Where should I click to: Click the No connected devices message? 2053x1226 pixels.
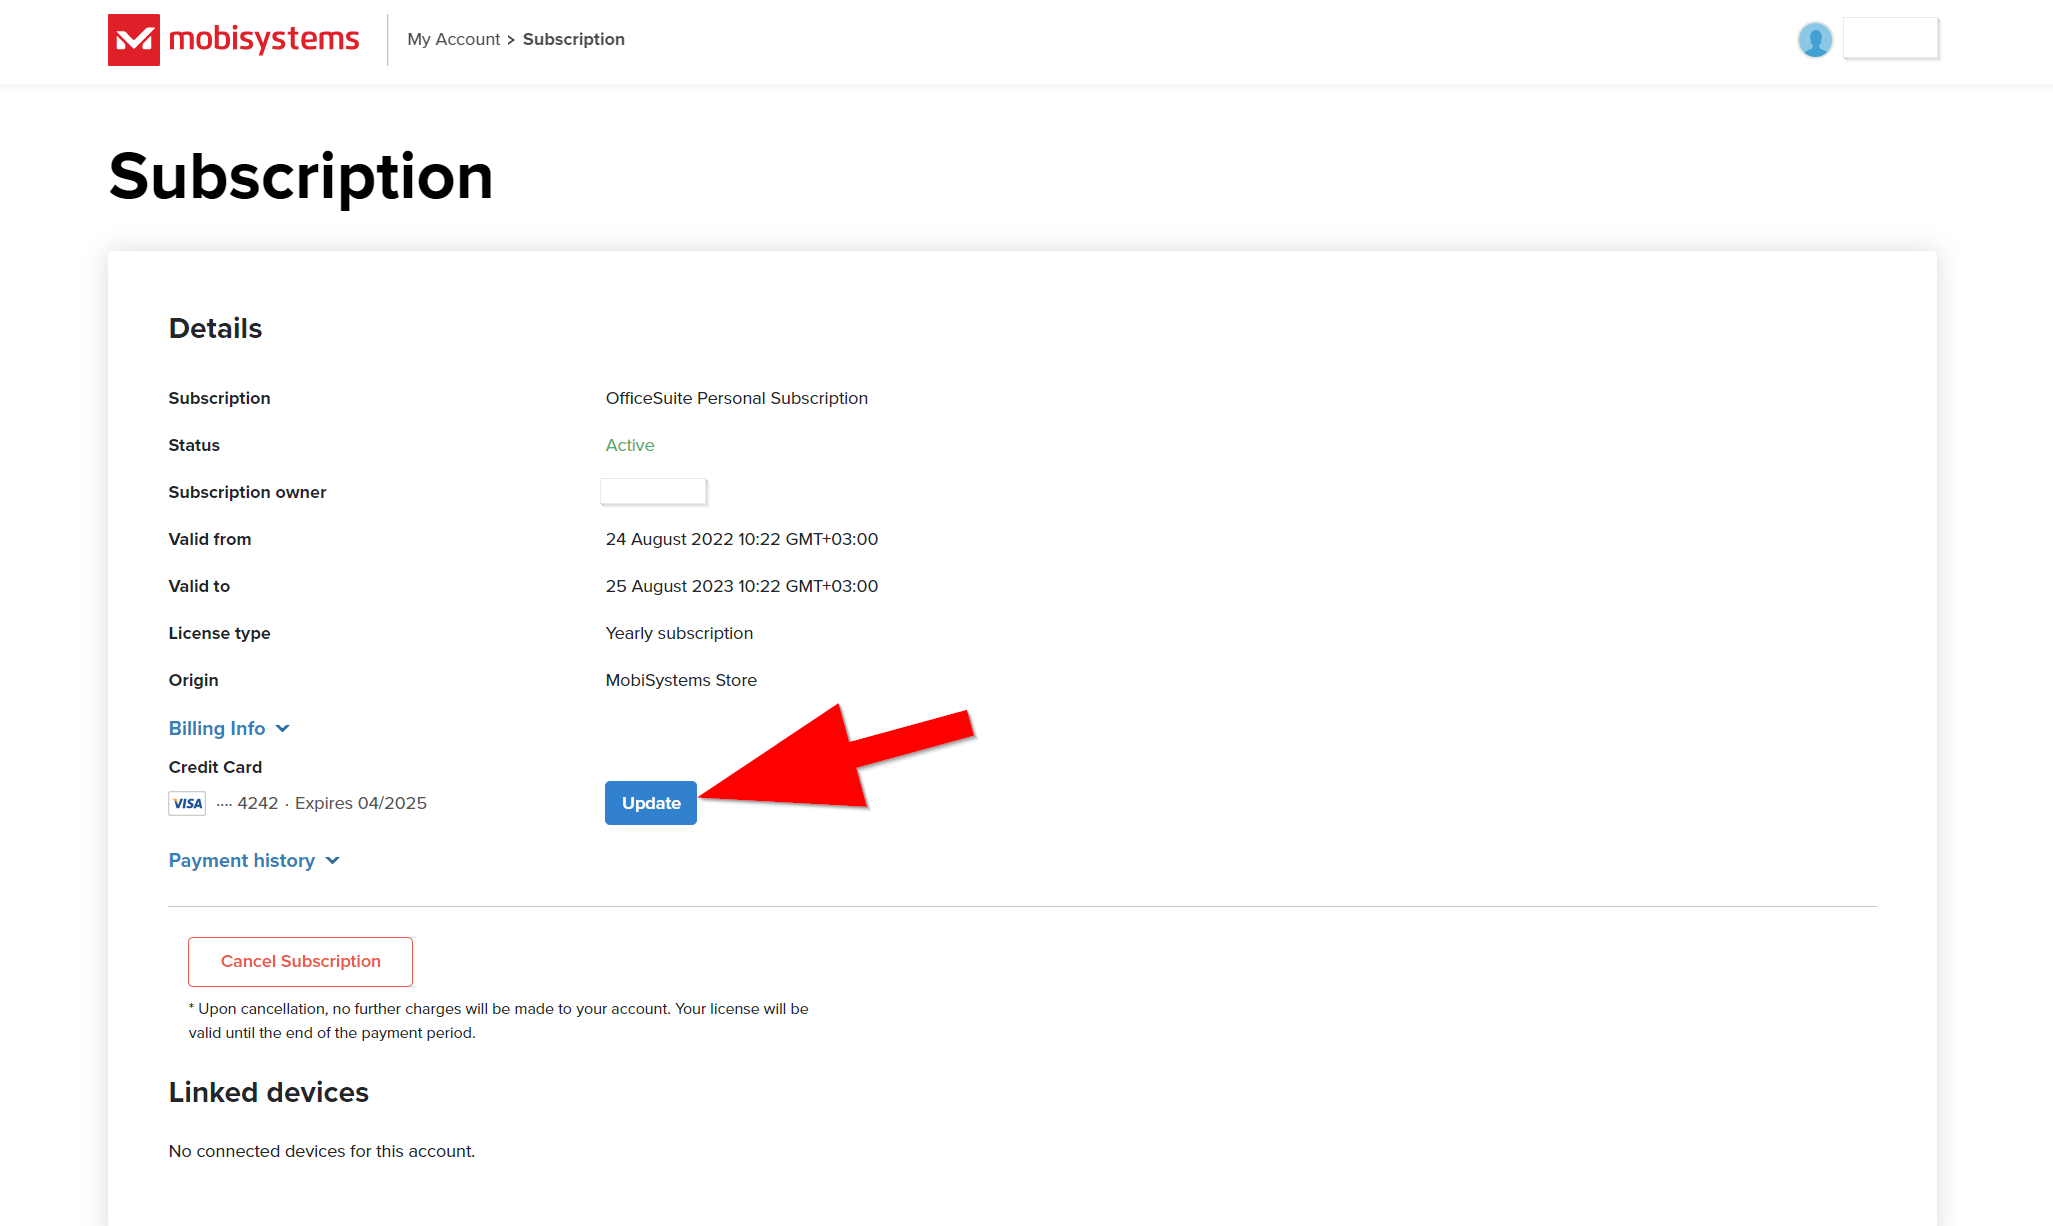(x=322, y=1151)
